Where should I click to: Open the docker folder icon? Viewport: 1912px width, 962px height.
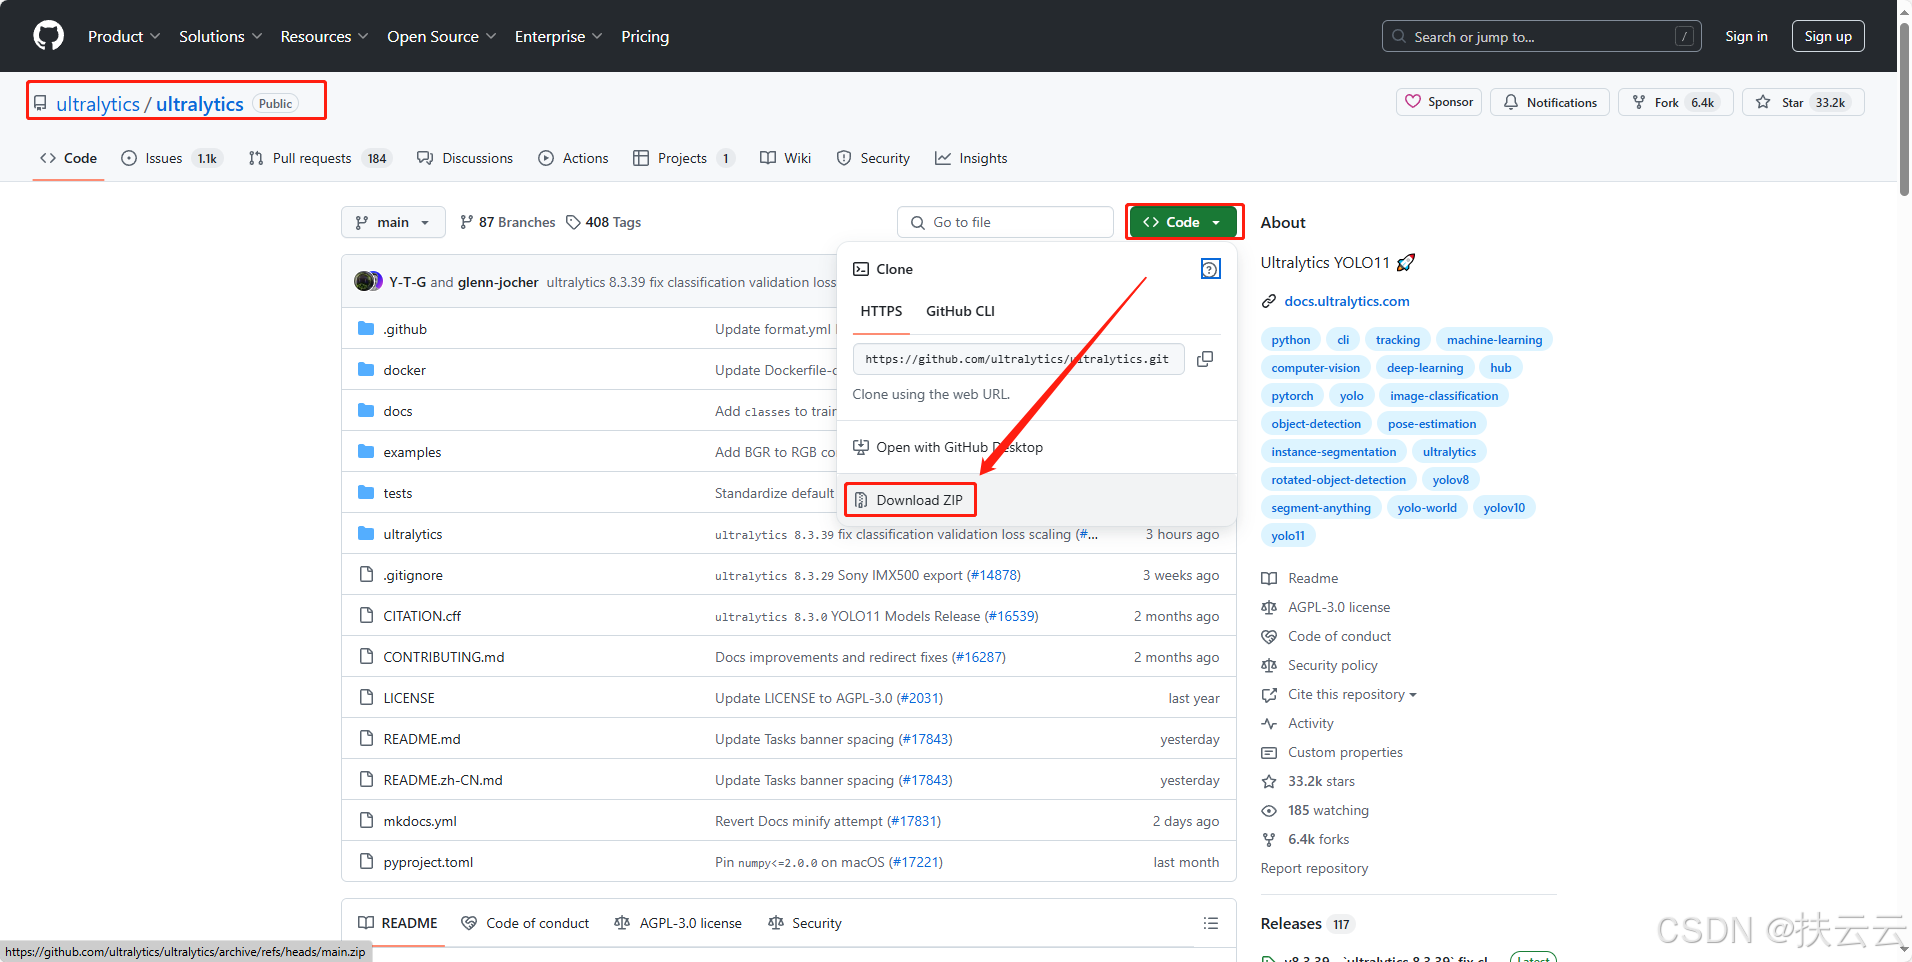(366, 370)
